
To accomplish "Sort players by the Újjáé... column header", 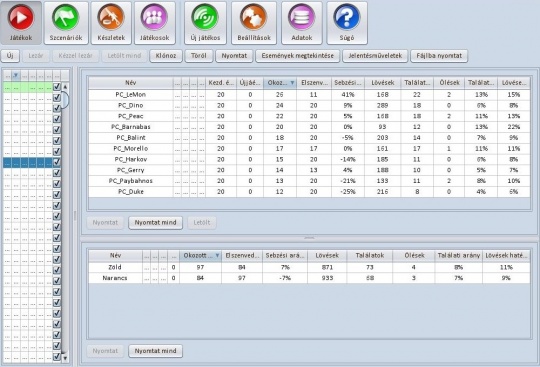I will [x=250, y=83].
